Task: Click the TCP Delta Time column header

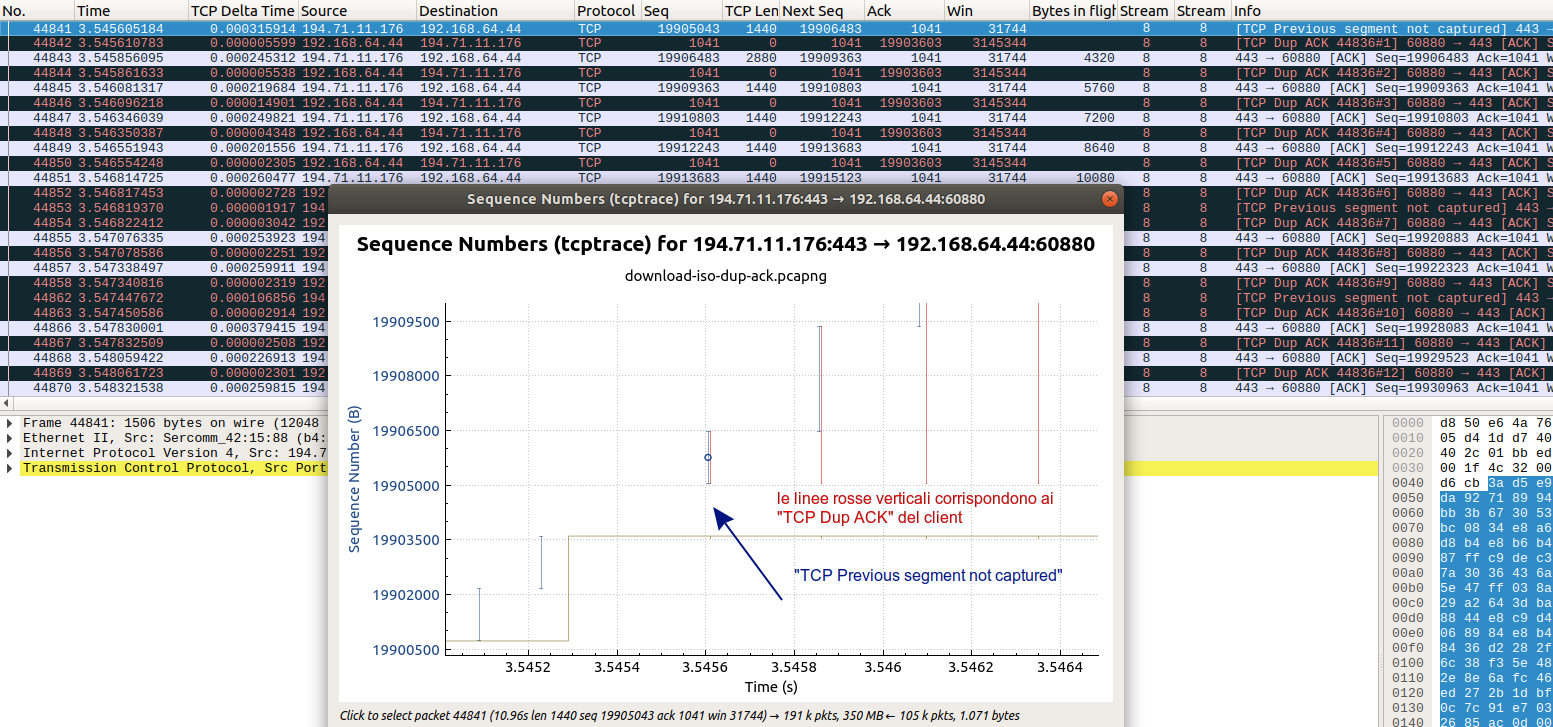Action: [x=243, y=11]
